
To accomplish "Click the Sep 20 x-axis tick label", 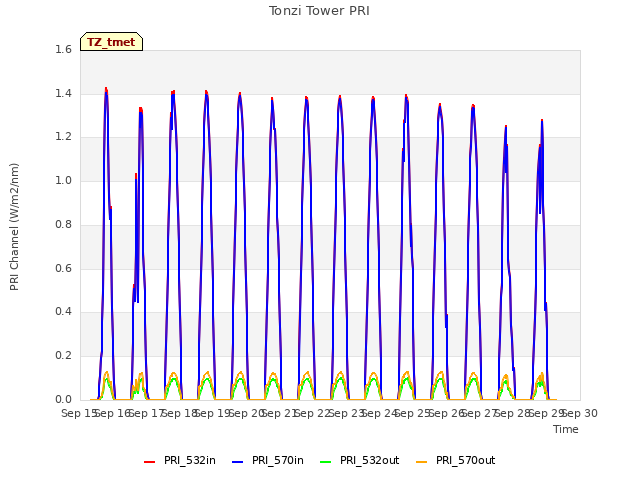I will point(246,413).
